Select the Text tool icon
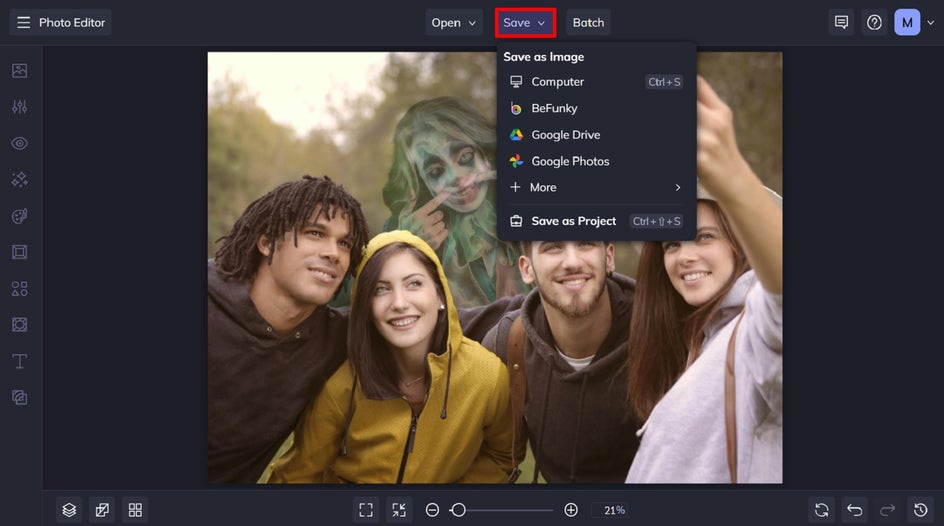Image resolution: width=944 pixels, height=526 pixels. pos(19,361)
